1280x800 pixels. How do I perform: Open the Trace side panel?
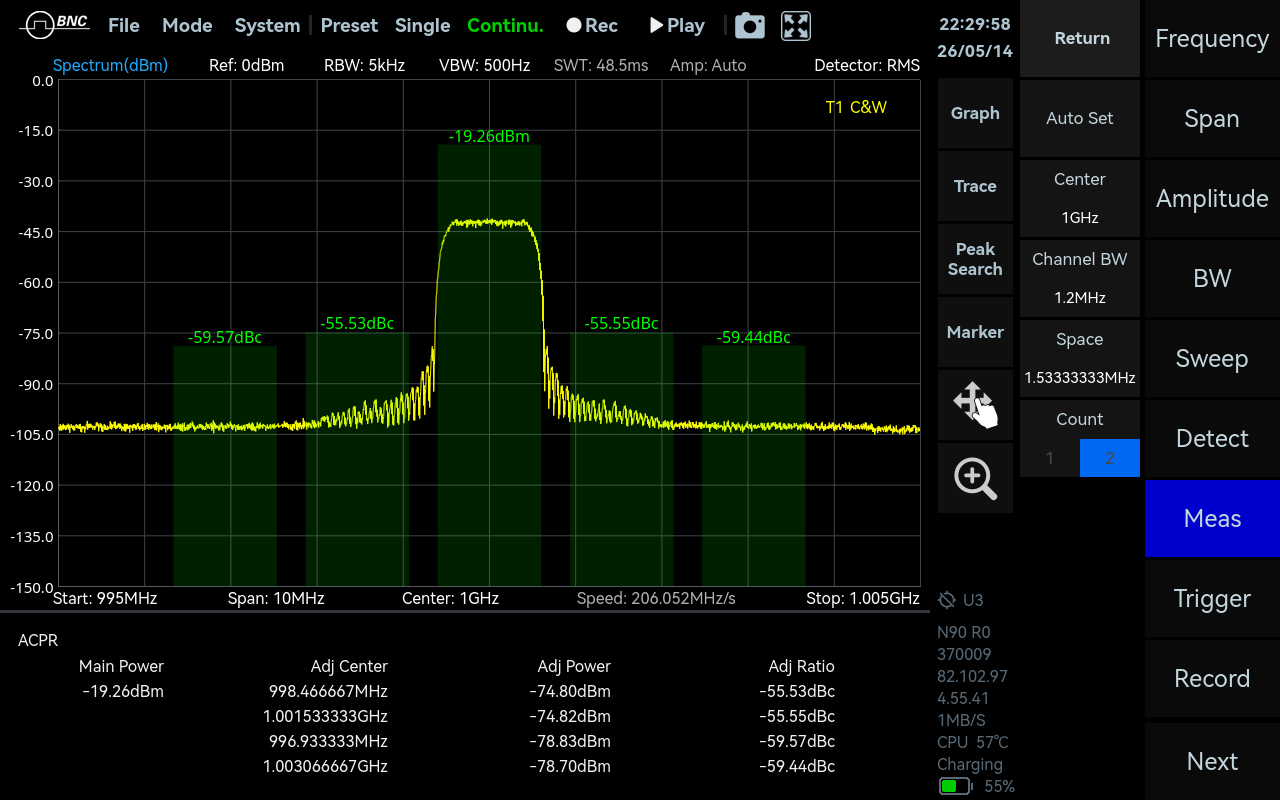click(x=975, y=186)
